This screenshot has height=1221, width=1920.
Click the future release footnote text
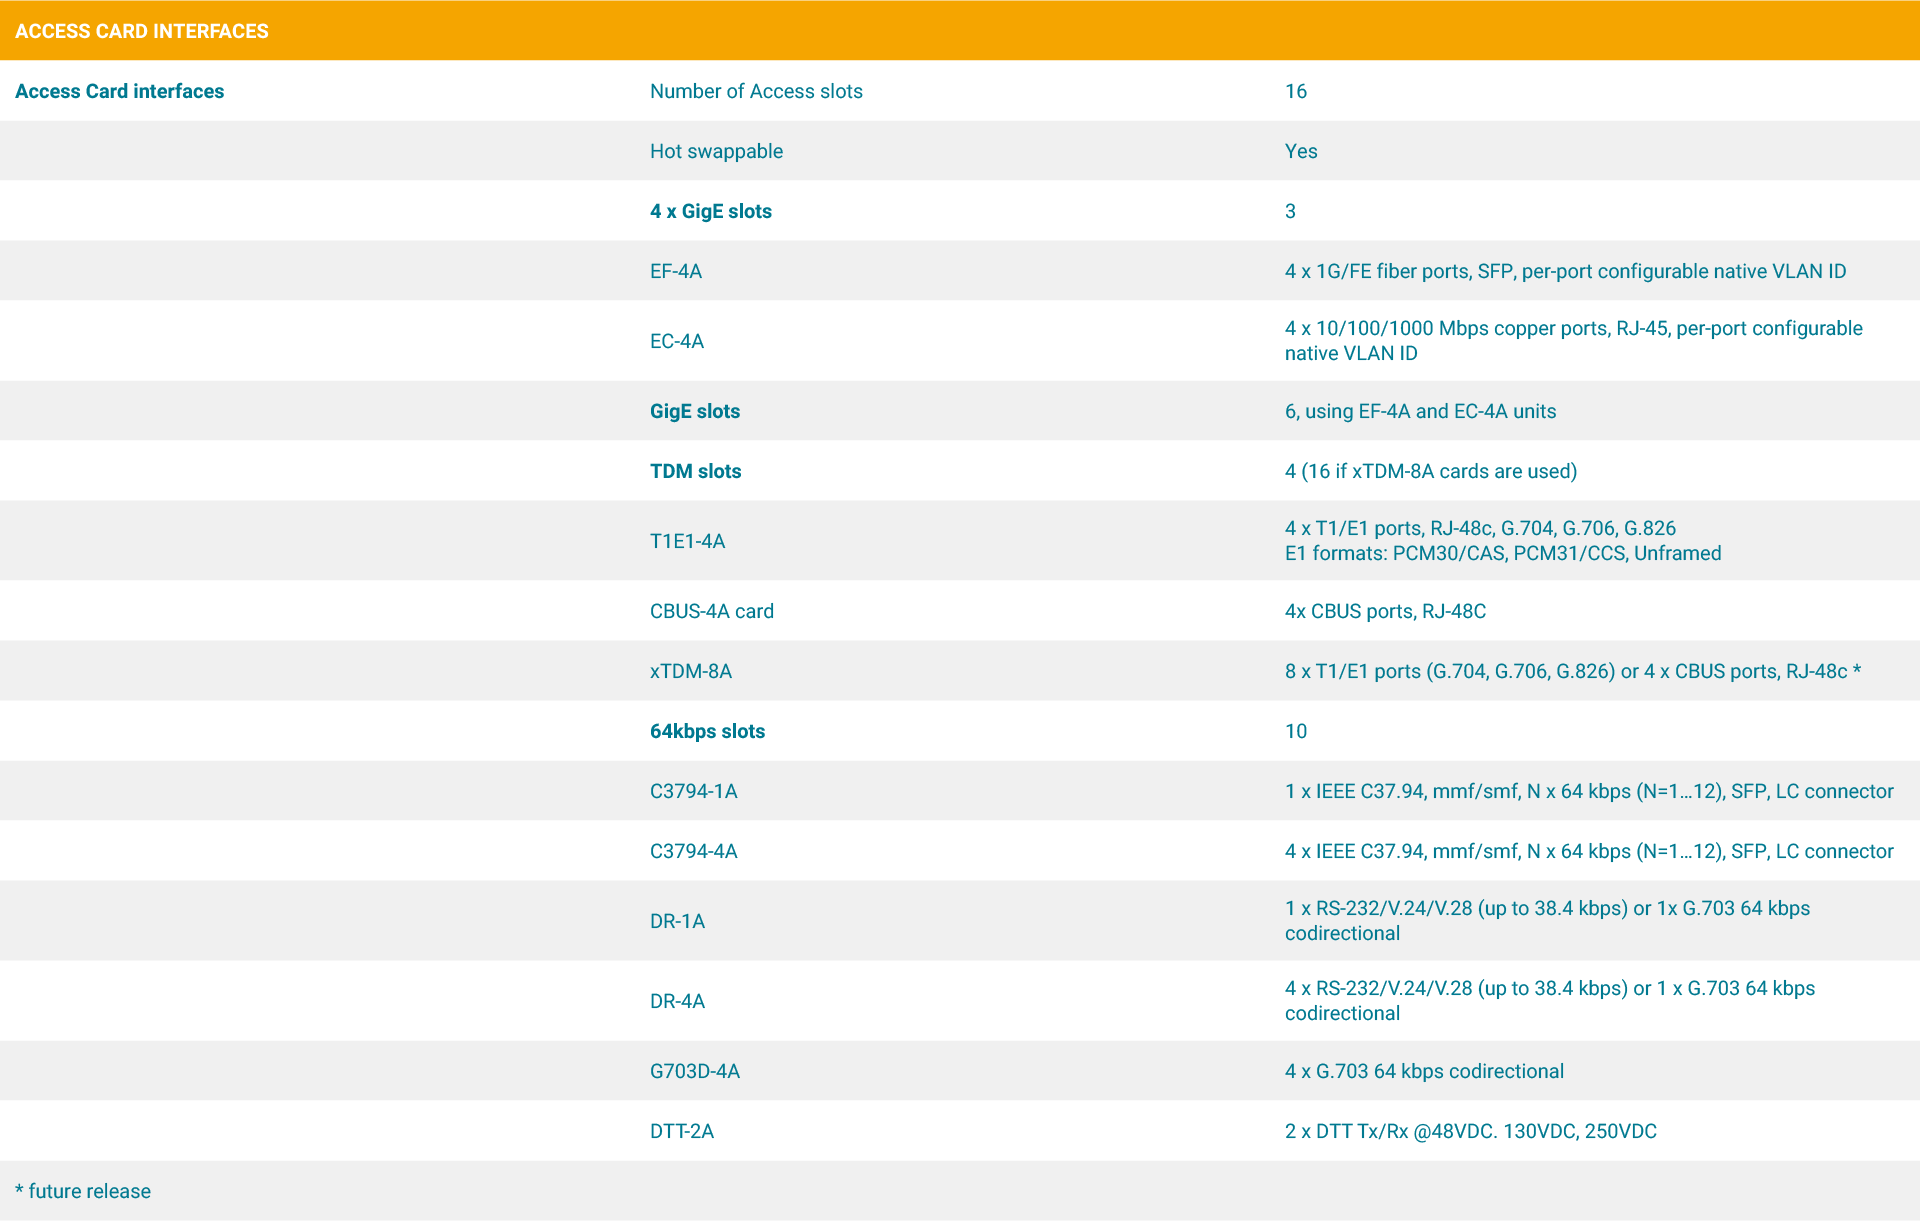pyautogui.click(x=83, y=1191)
